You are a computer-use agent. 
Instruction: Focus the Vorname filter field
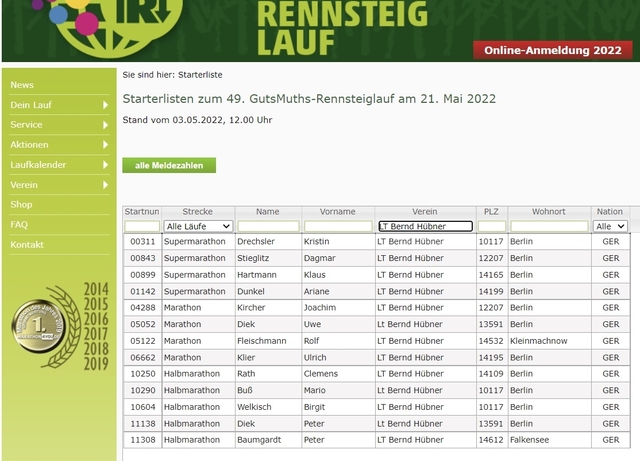pyautogui.click(x=338, y=226)
